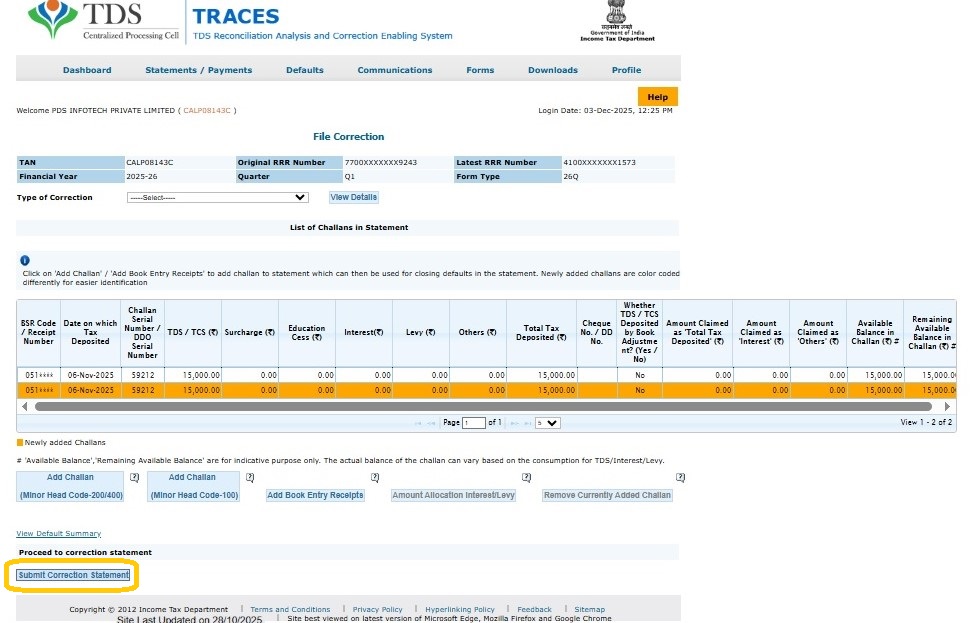This screenshot has width=977, height=623.
Task: Click Submit Correction Statement button
Action: [x=73, y=576]
